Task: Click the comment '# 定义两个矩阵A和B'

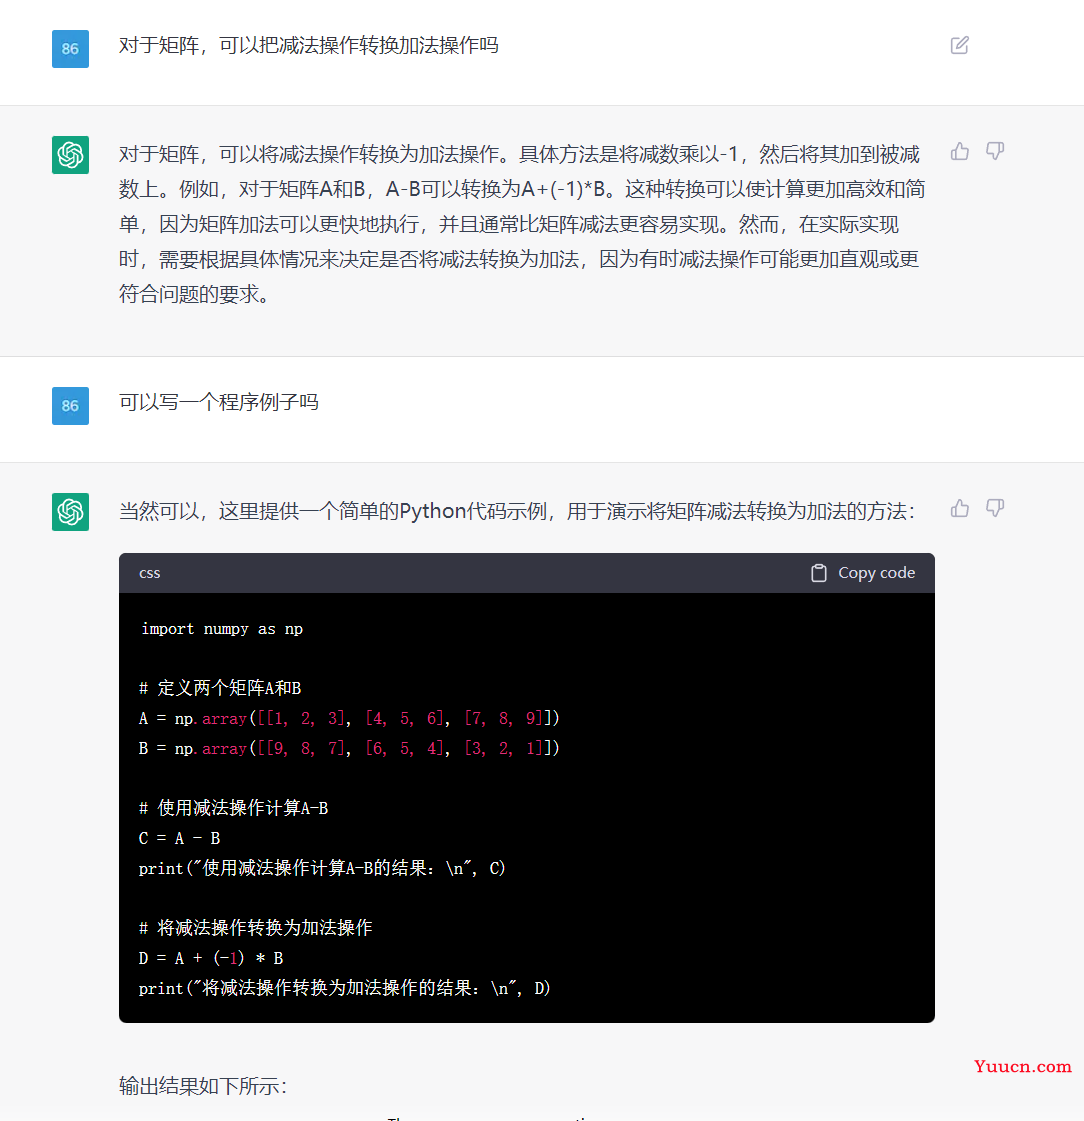Action: pyautogui.click(x=220, y=688)
